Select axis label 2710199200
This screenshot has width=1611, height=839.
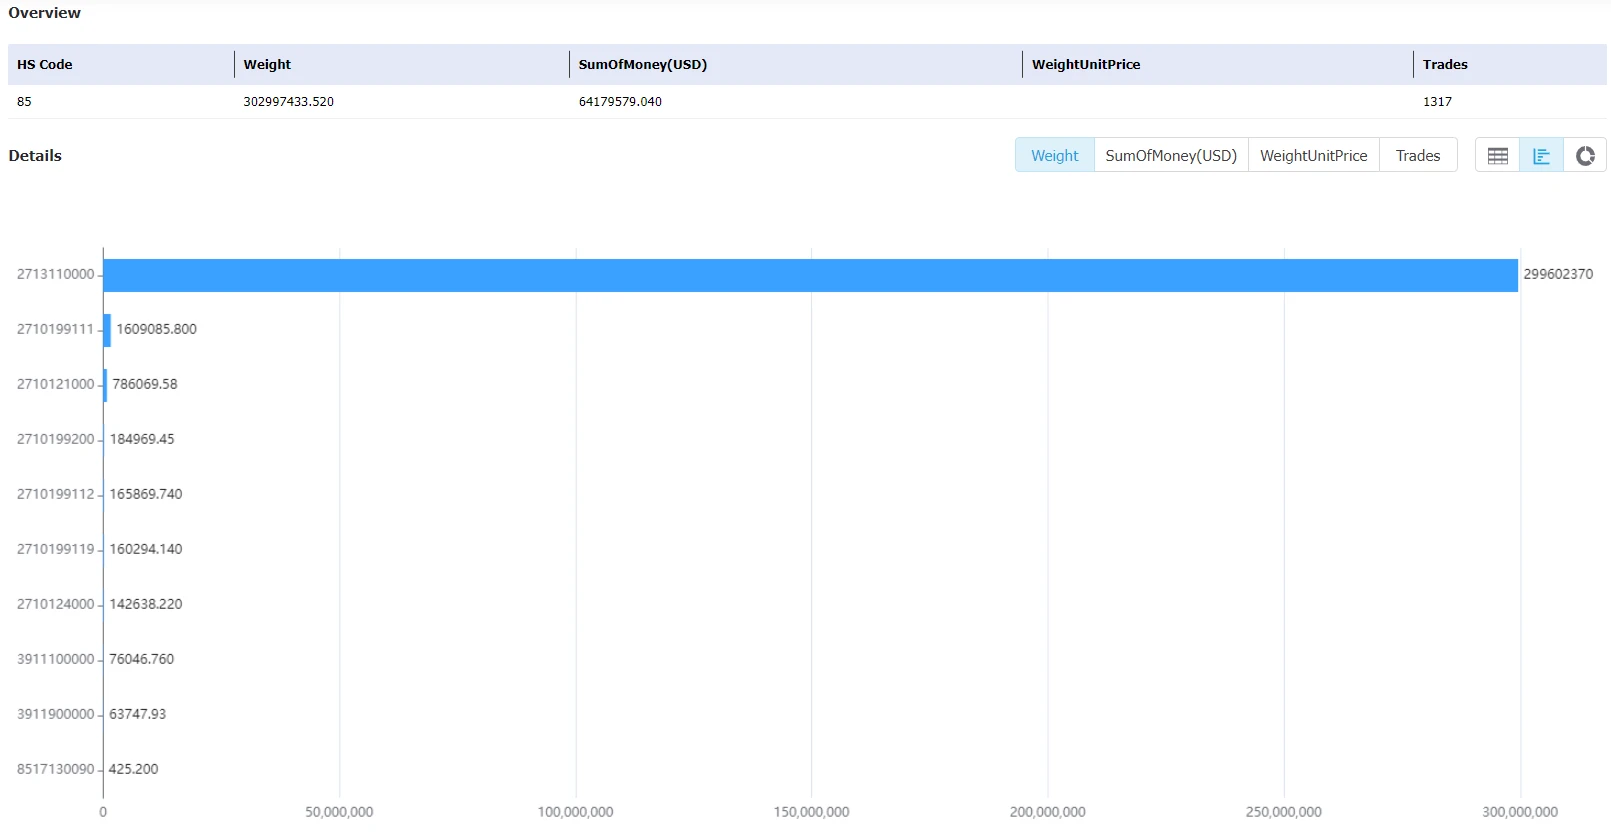click(55, 439)
